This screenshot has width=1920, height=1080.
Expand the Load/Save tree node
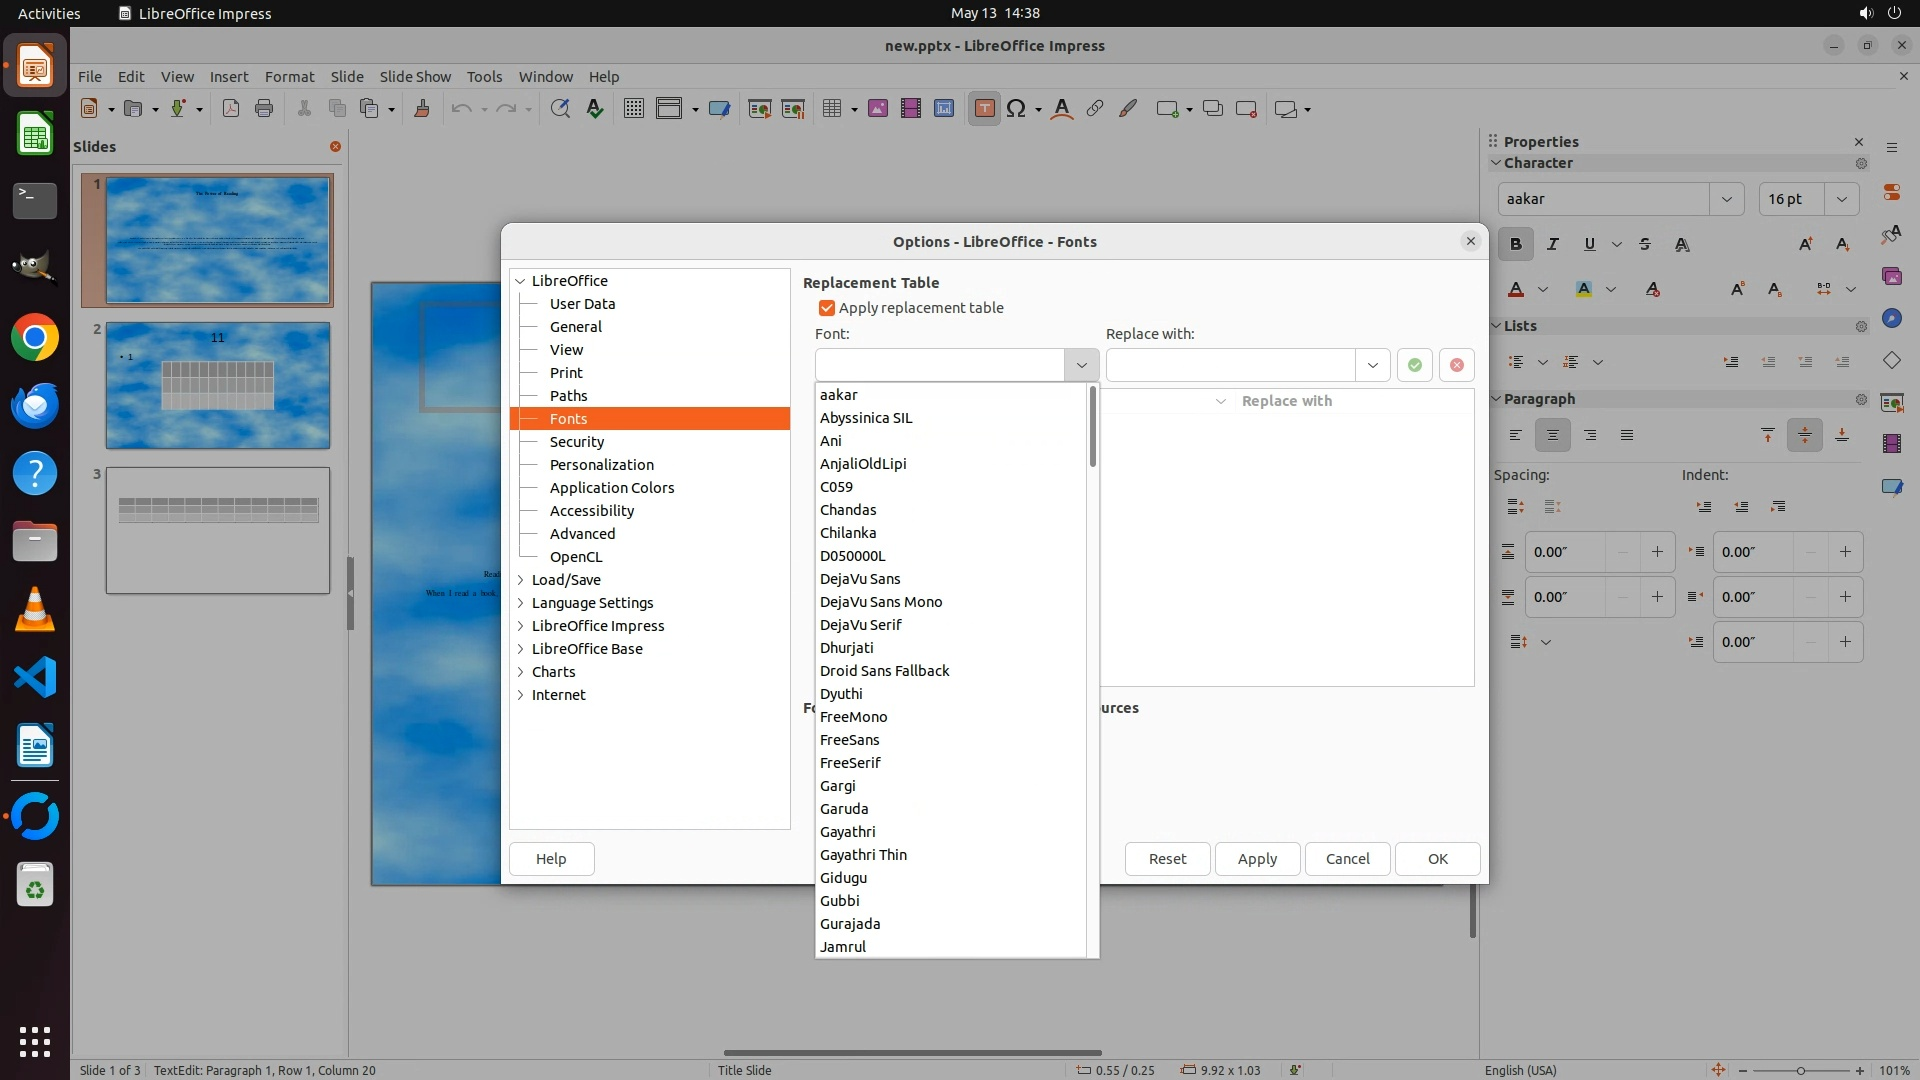(520, 580)
